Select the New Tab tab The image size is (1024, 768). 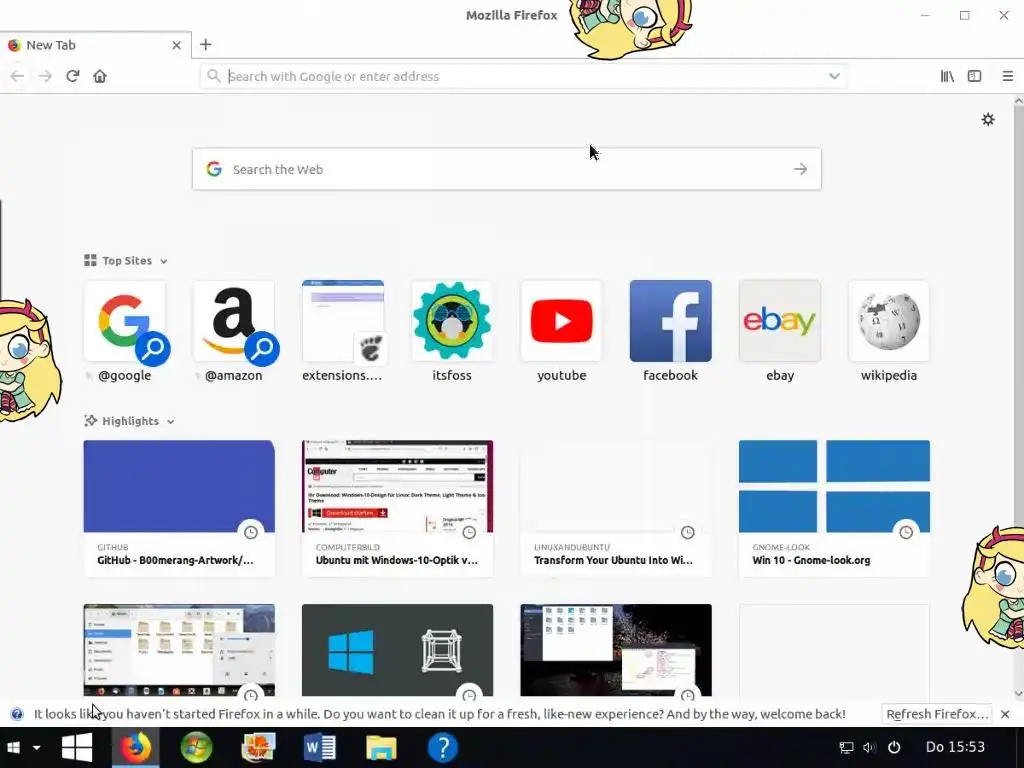pyautogui.click(x=95, y=45)
